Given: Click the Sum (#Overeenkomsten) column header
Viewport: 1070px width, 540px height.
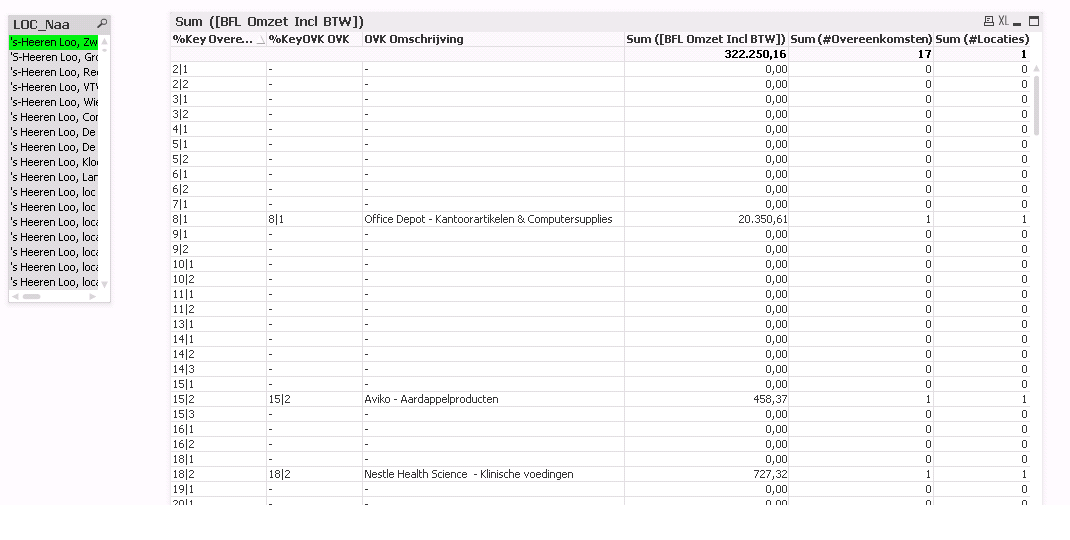Looking at the screenshot, I should point(861,39).
